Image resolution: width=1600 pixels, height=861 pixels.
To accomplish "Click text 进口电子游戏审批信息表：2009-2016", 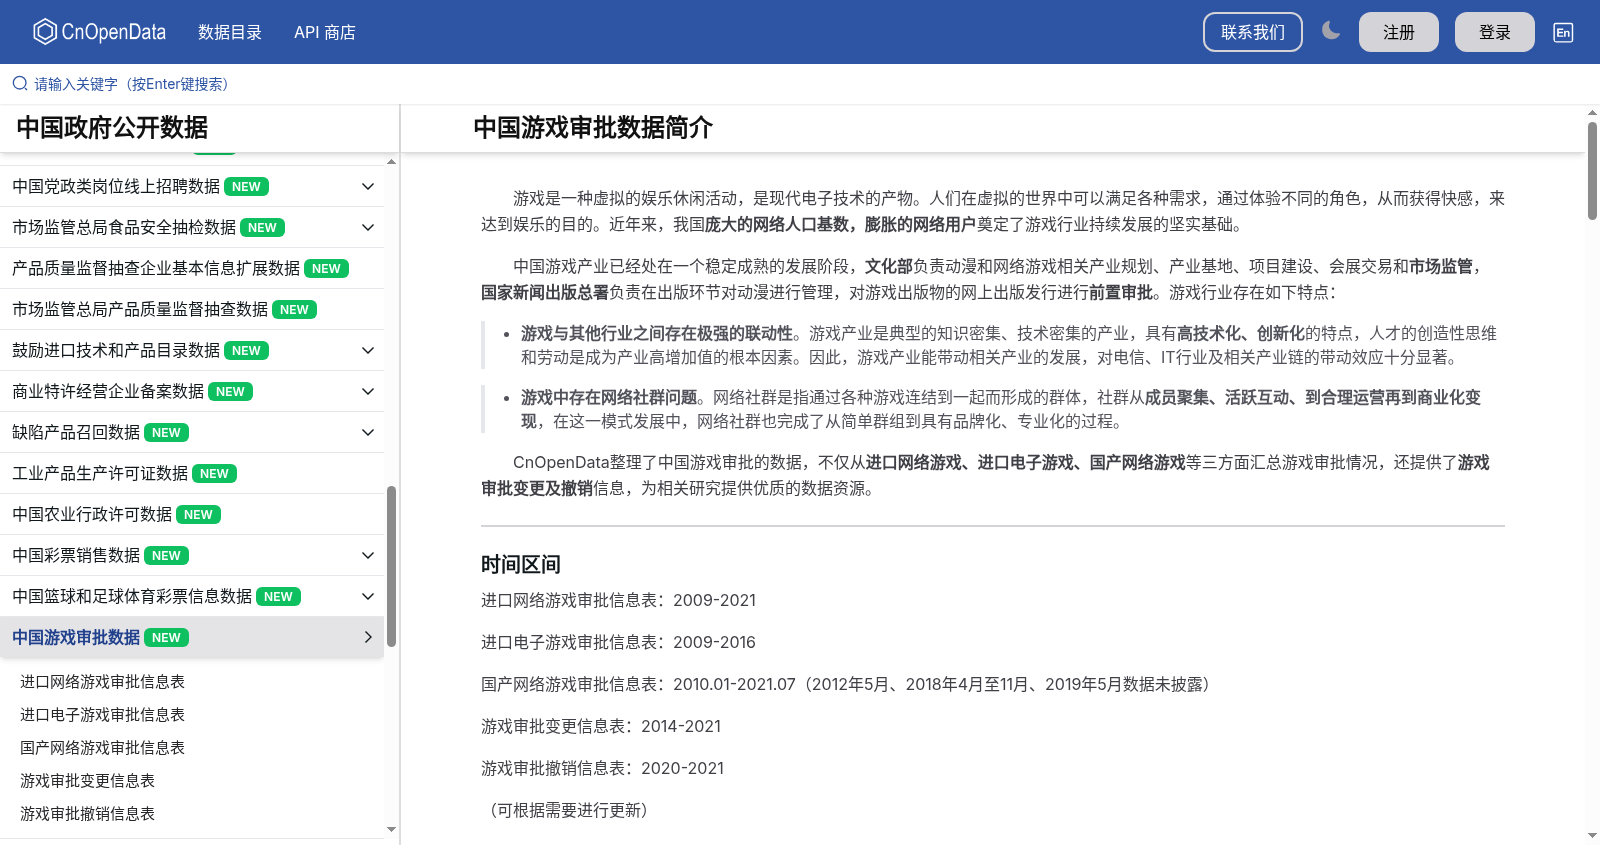I will (x=619, y=642).
